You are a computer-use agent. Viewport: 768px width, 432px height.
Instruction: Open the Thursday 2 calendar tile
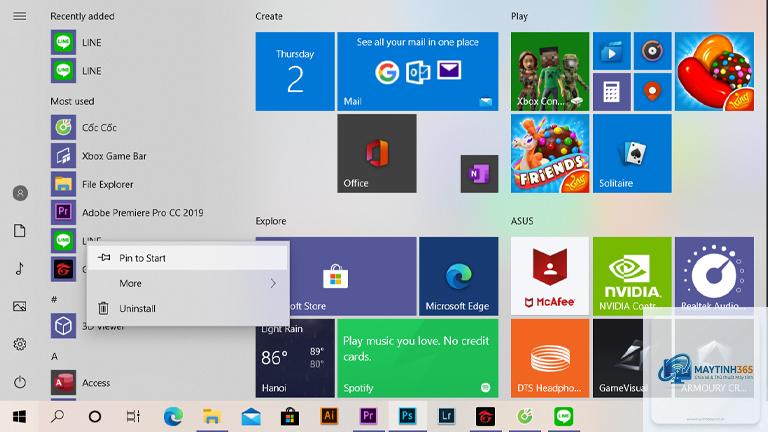[295, 72]
